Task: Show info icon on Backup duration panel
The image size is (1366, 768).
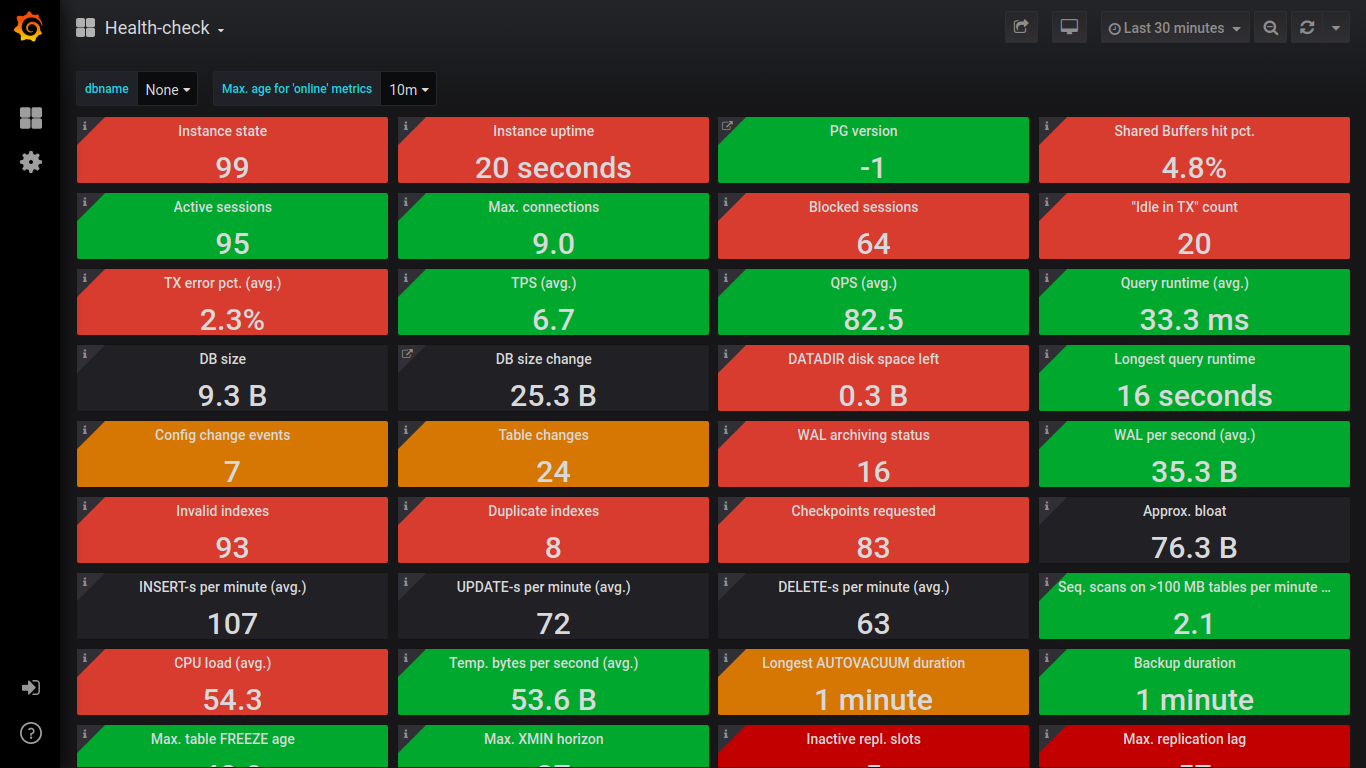Action: pos(1047,658)
